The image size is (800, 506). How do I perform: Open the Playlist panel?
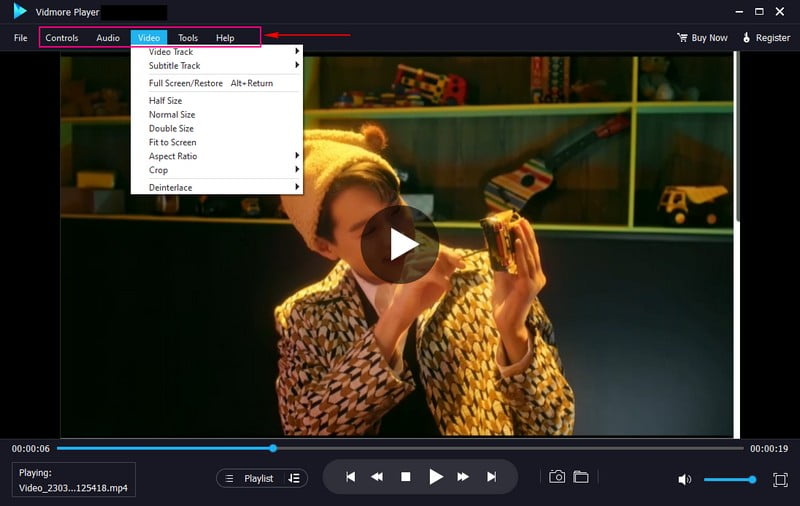click(x=260, y=478)
